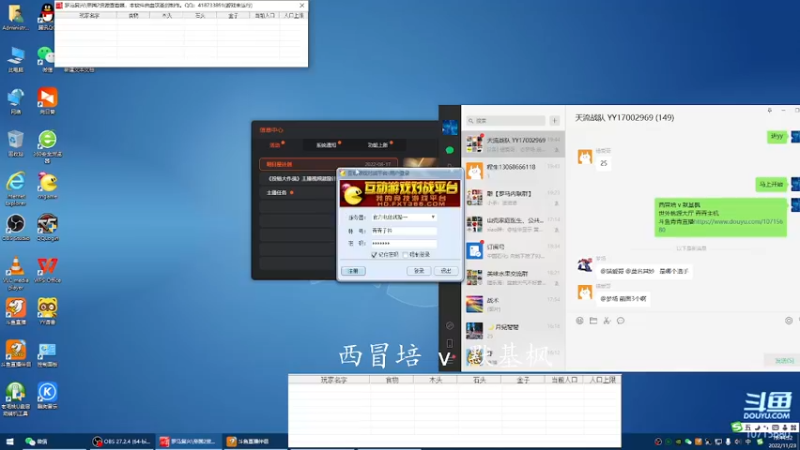Open the Tencent QQ penguin desktop icon
The height and width of the screenshot is (450, 800).
pyautogui.click(x=46, y=16)
